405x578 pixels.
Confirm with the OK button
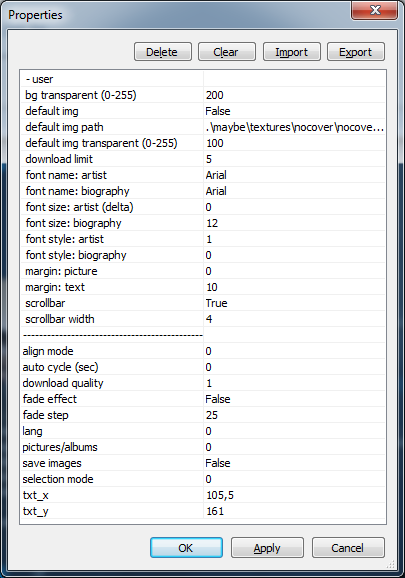186,547
